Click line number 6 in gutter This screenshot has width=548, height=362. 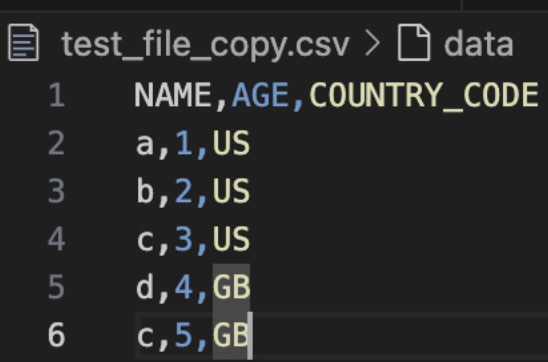(x=57, y=335)
